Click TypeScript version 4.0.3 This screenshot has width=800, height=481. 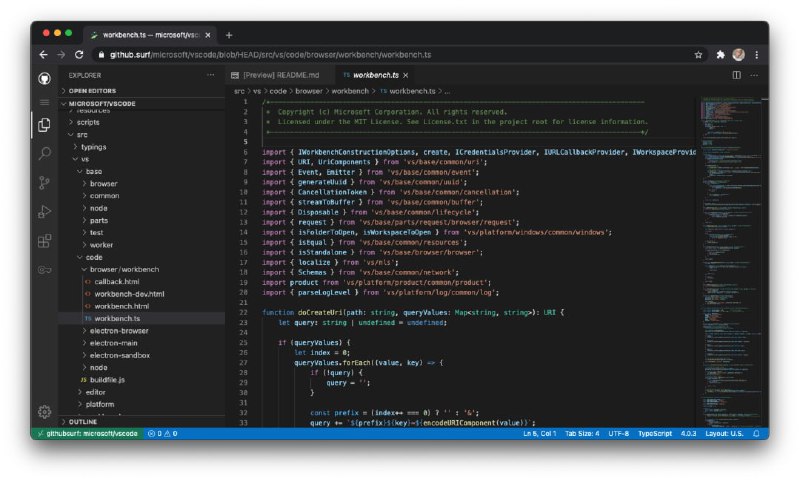coord(688,434)
